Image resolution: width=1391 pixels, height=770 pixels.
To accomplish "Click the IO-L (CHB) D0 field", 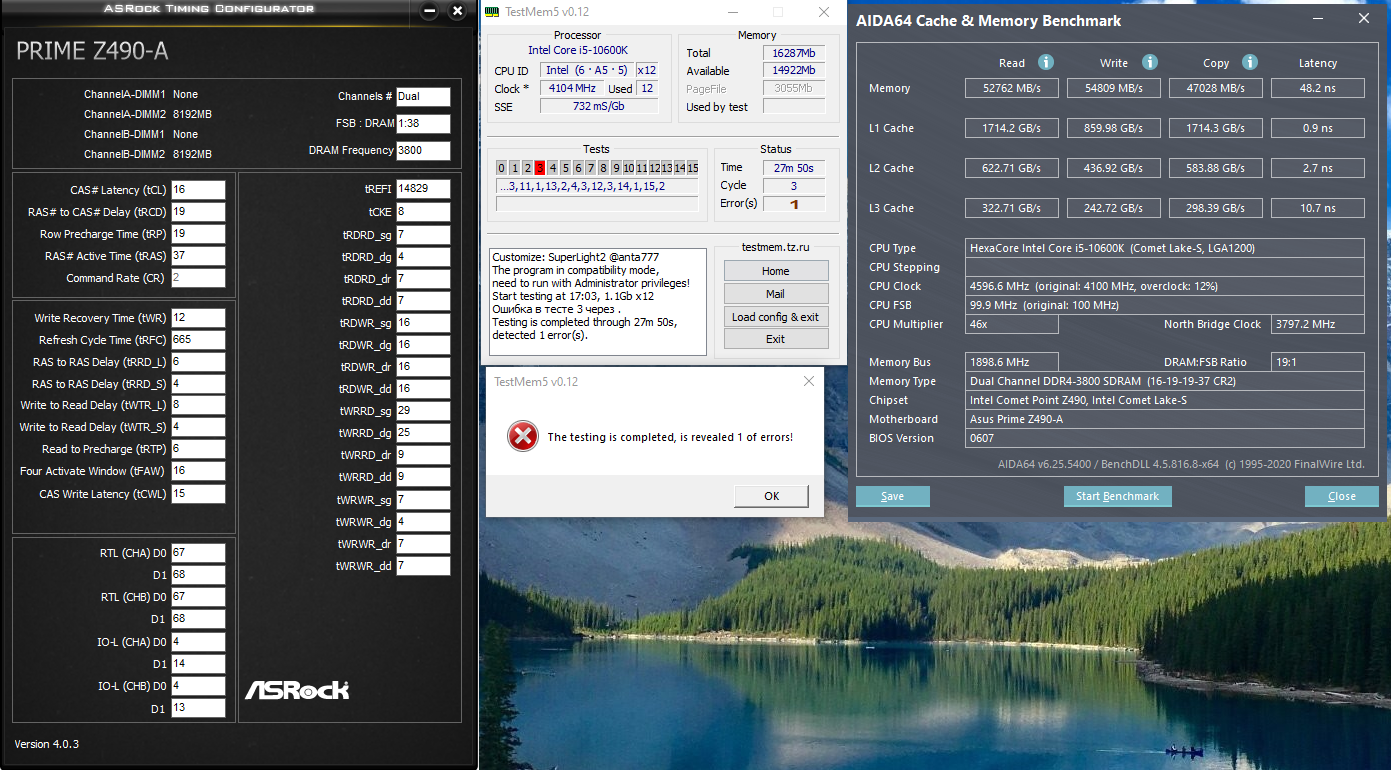I will click(198, 686).
